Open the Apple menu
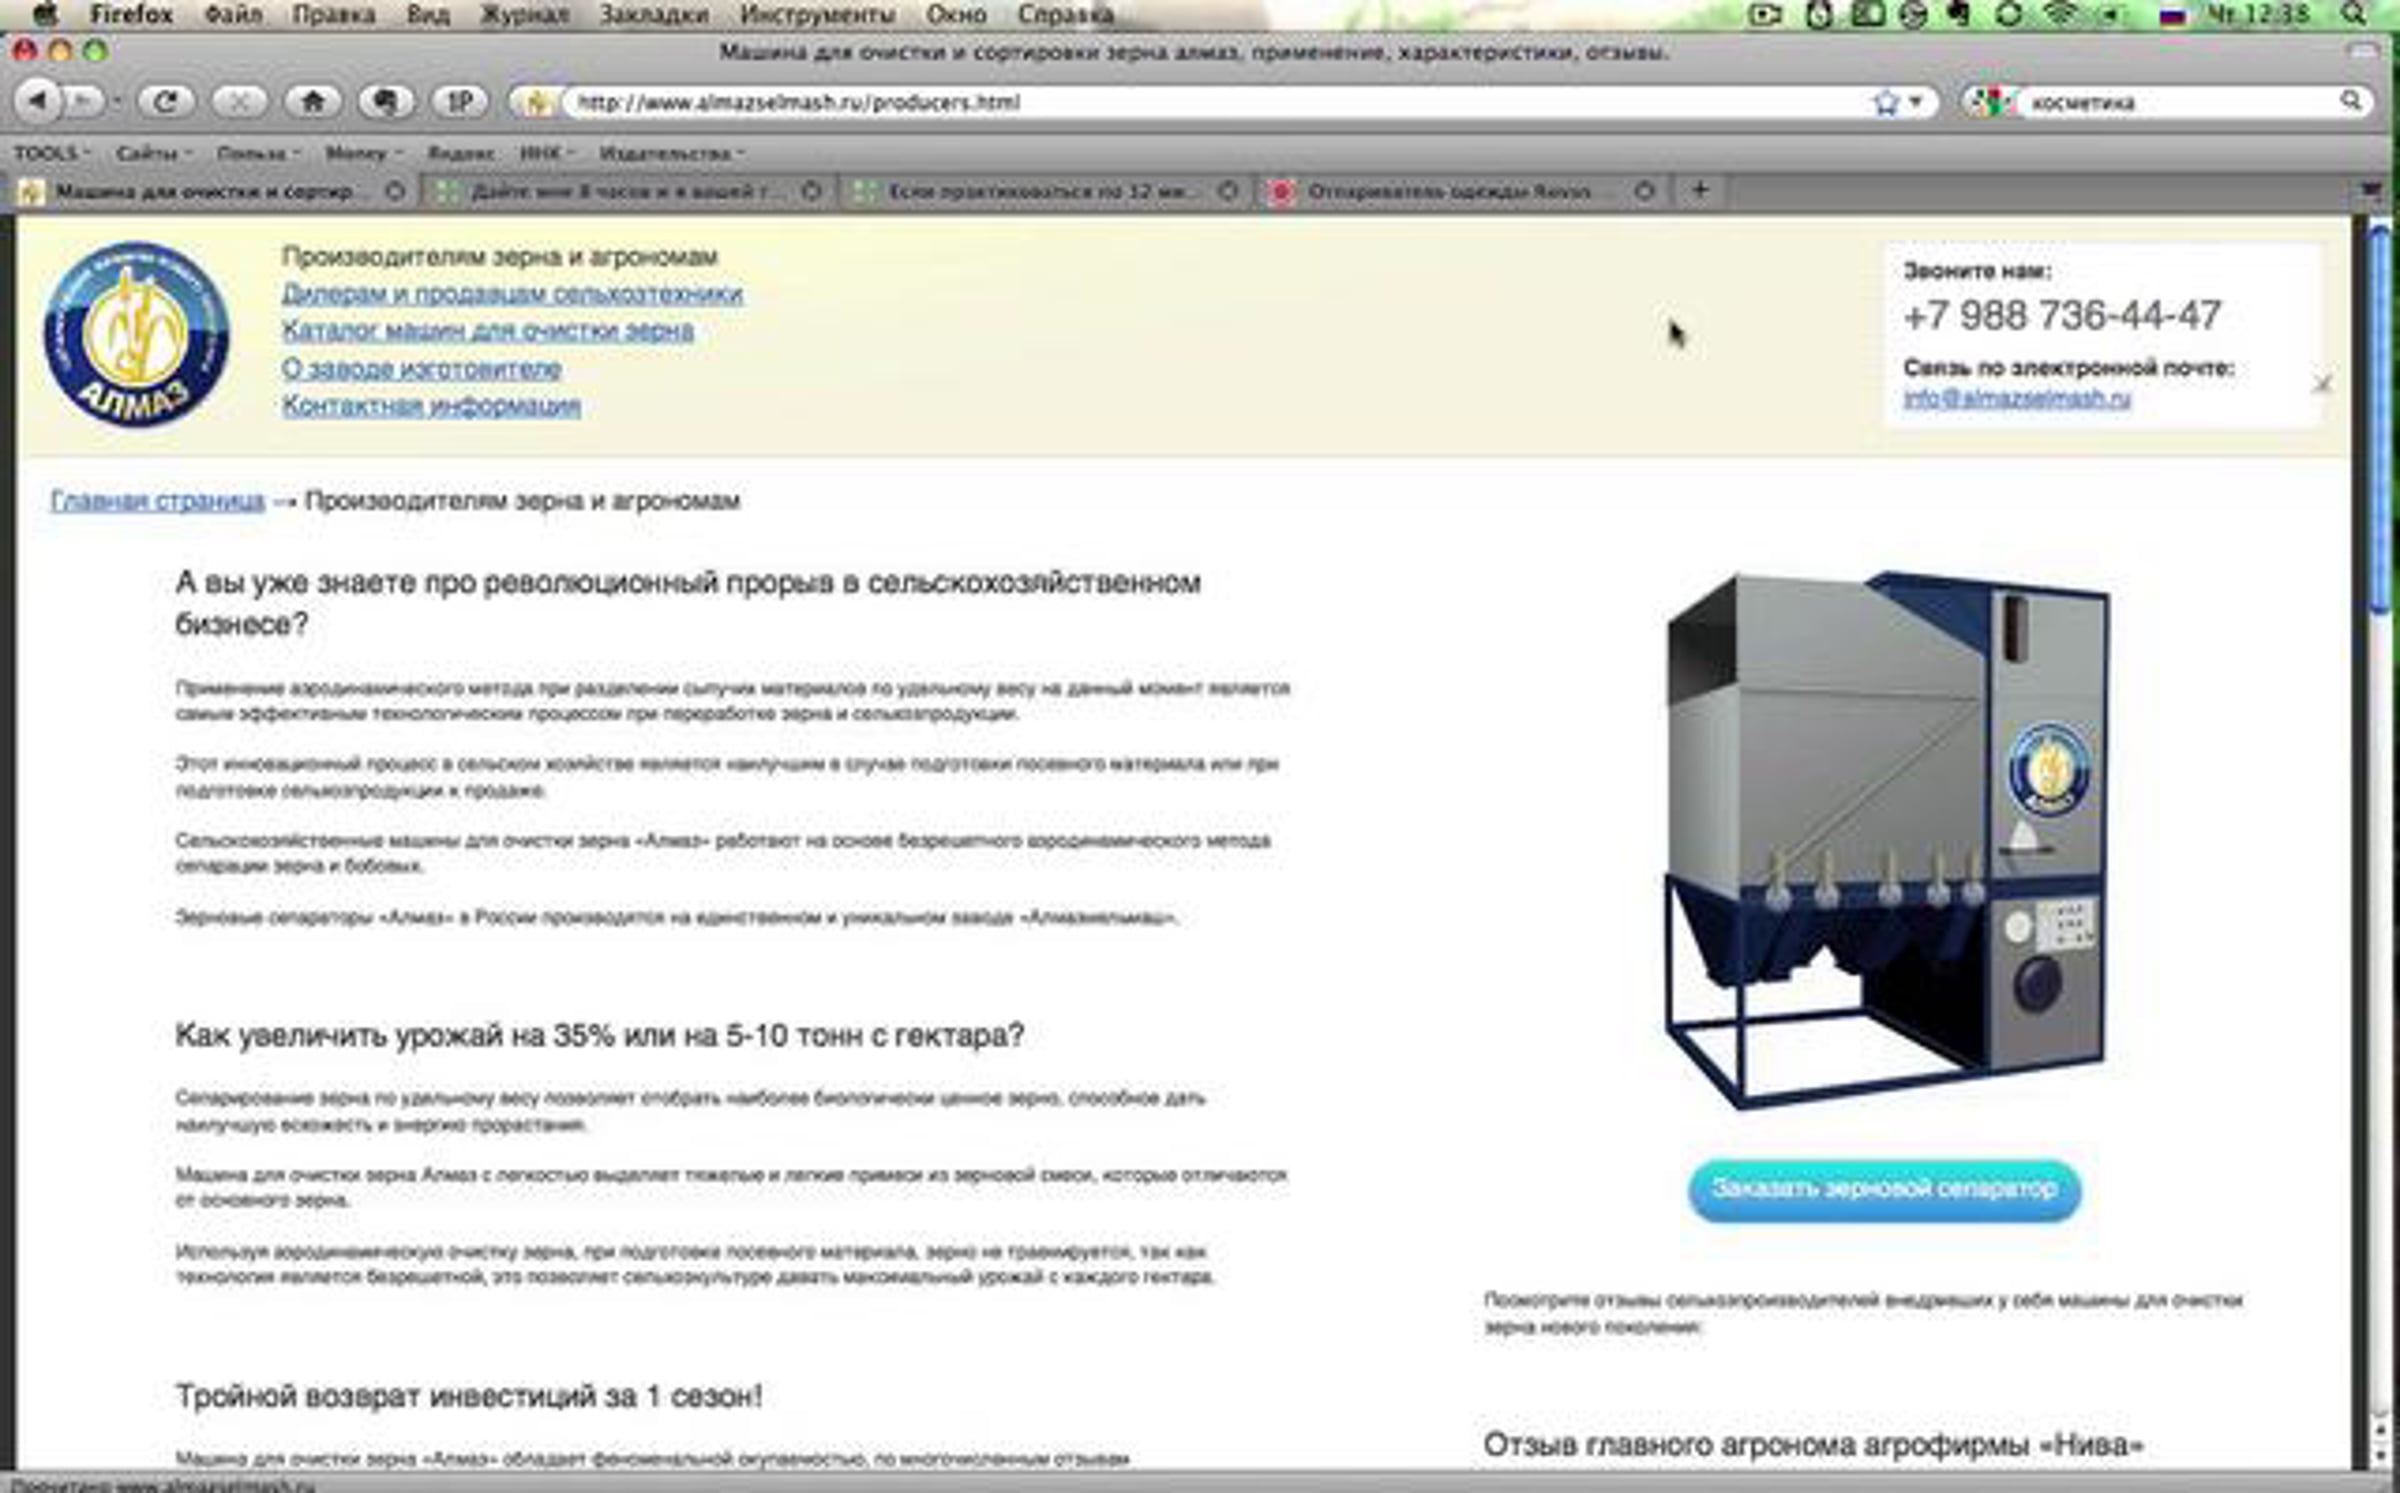Image resolution: width=2400 pixels, height=1493 pixels. click(x=45, y=14)
